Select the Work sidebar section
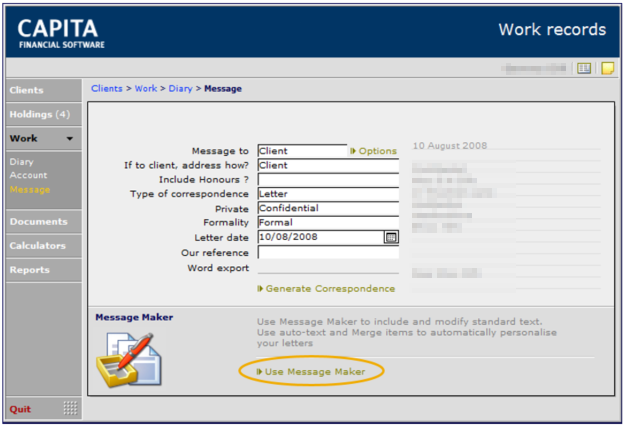The image size is (624, 430). 44,138
